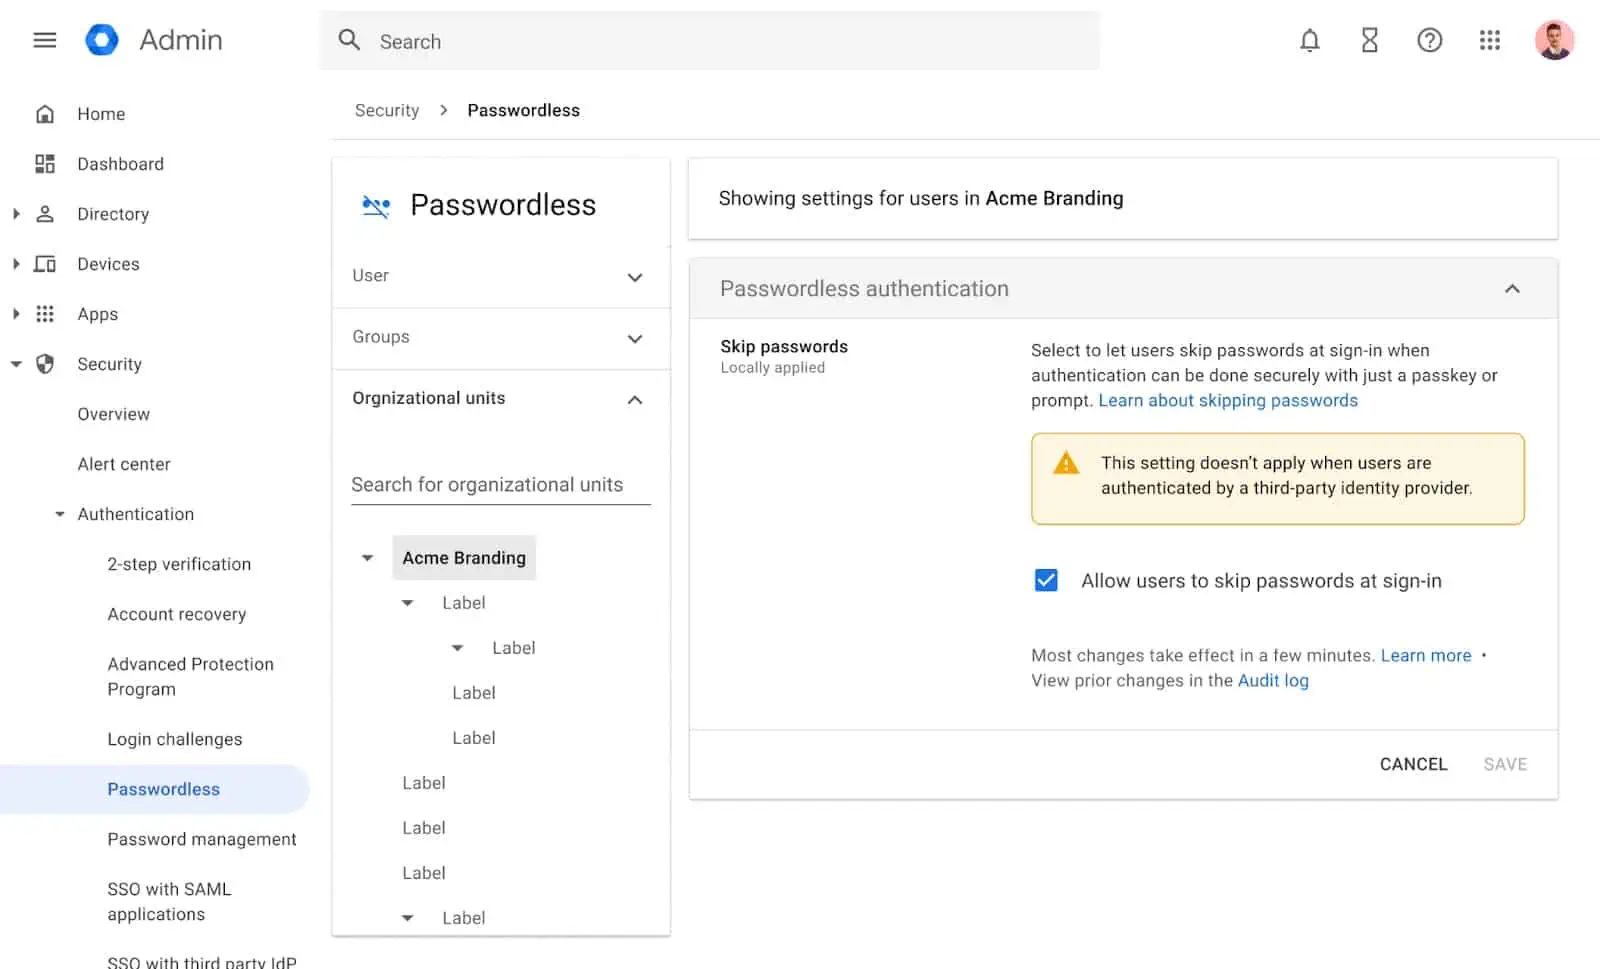The width and height of the screenshot is (1600, 969).
Task: Open Dashboard in the sidebar
Action: [x=120, y=164]
